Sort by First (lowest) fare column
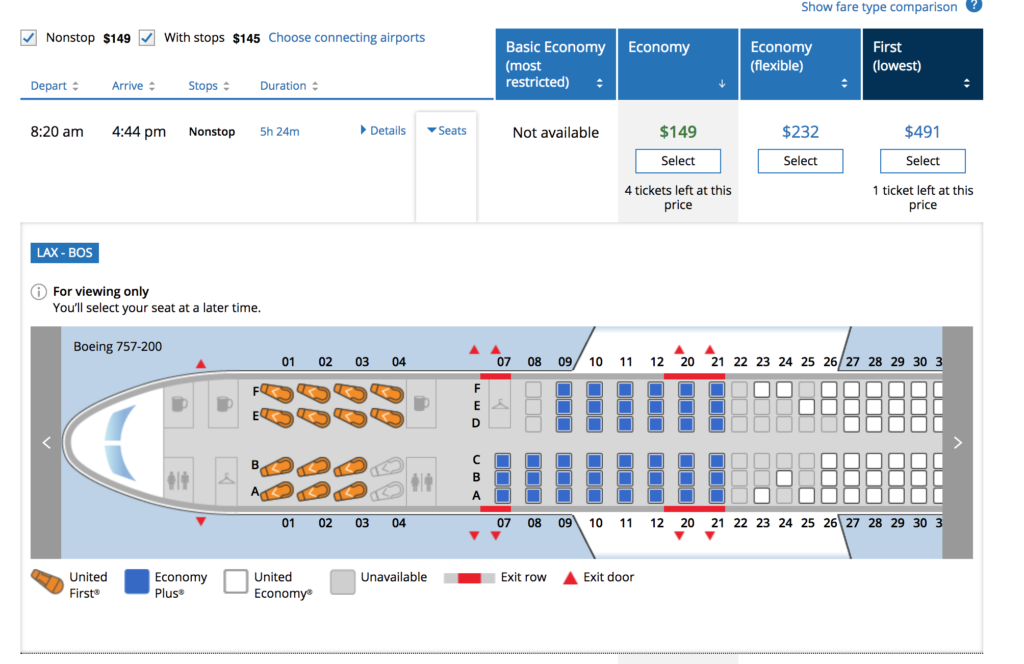 tap(922, 65)
